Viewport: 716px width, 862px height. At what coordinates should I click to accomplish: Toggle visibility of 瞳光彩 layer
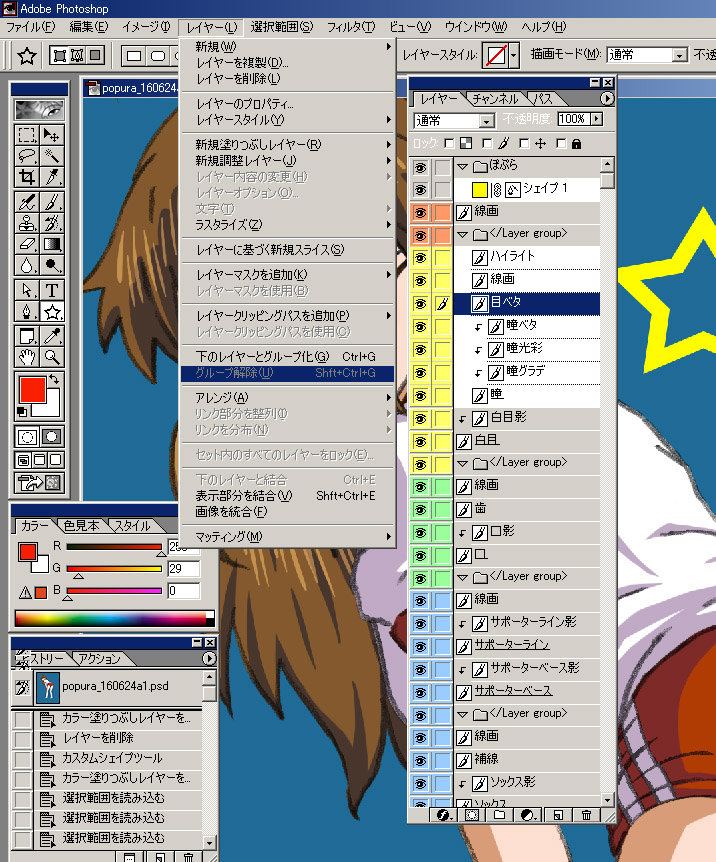click(421, 350)
